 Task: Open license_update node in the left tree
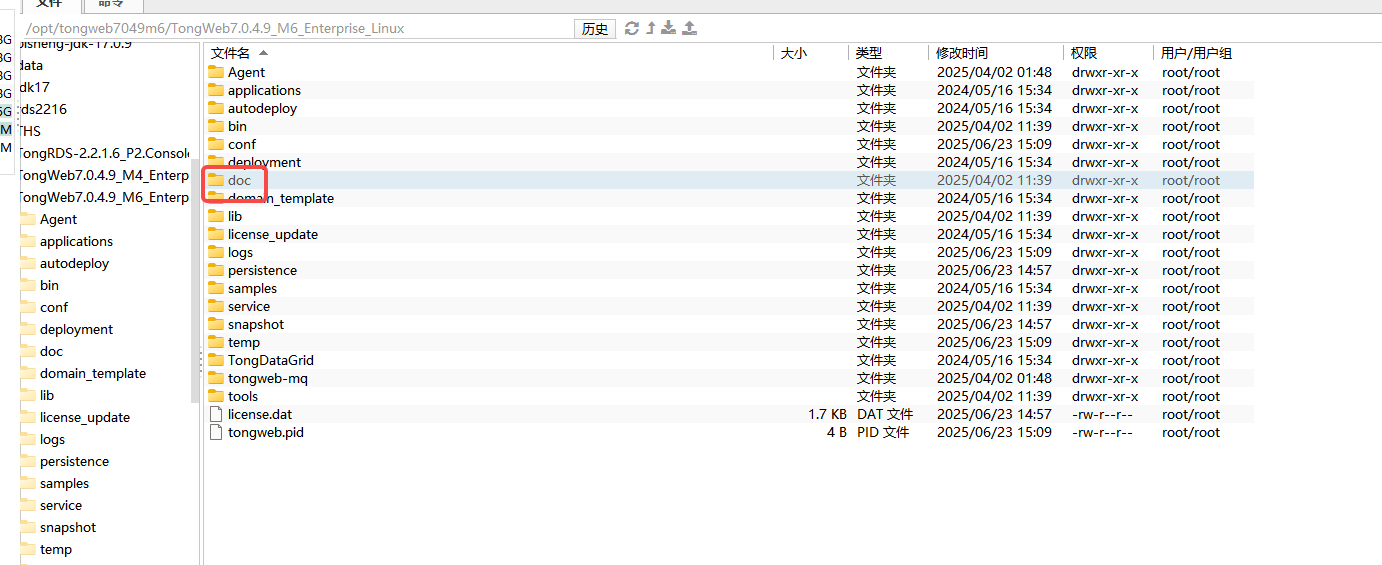[x=85, y=417]
